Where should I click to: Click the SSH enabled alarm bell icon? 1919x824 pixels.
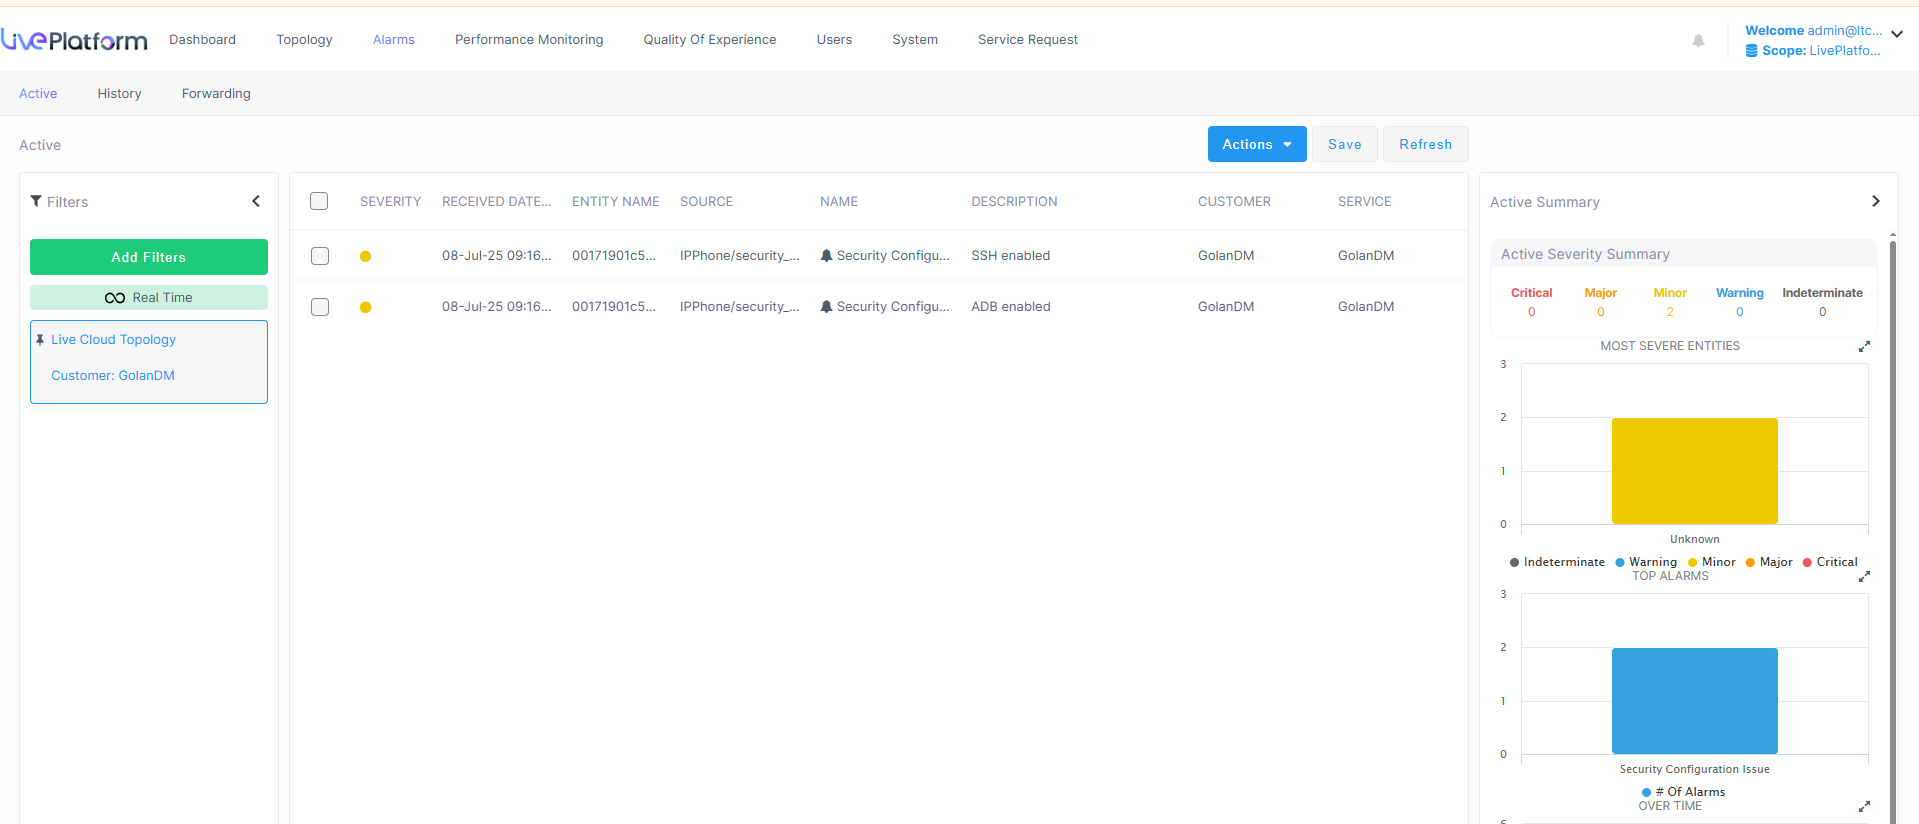826,256
